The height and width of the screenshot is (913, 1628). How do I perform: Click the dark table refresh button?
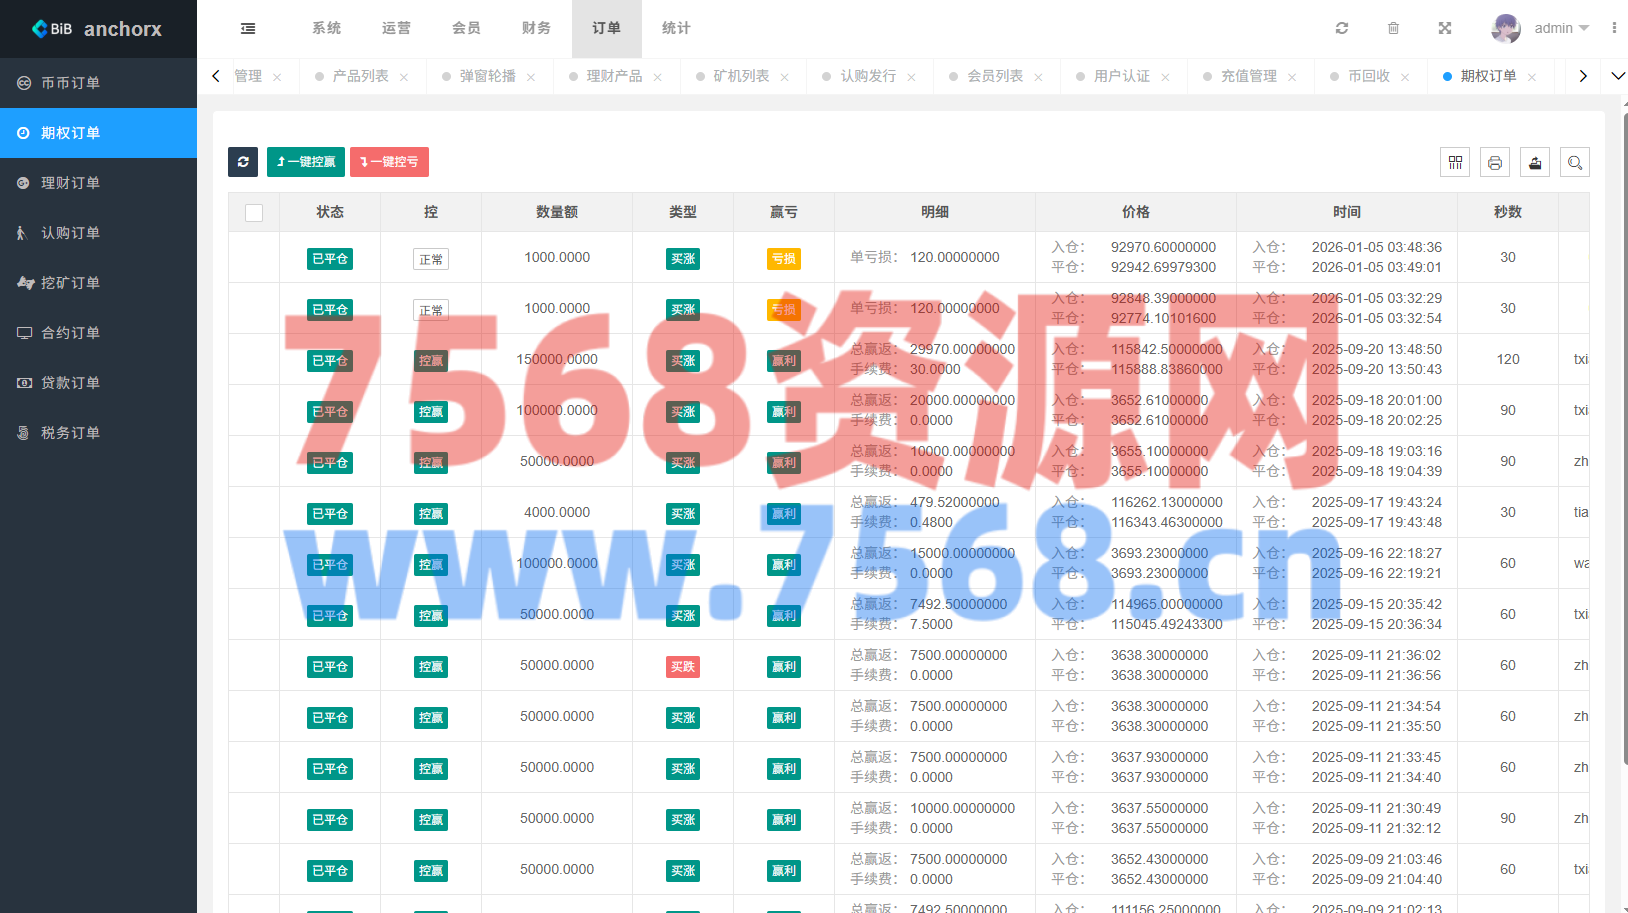243,162
